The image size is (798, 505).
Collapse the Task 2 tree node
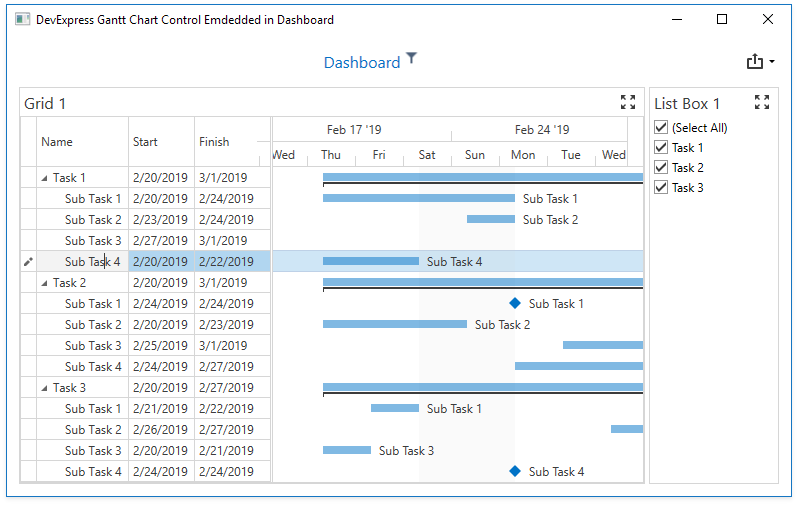tap(44, 283)
